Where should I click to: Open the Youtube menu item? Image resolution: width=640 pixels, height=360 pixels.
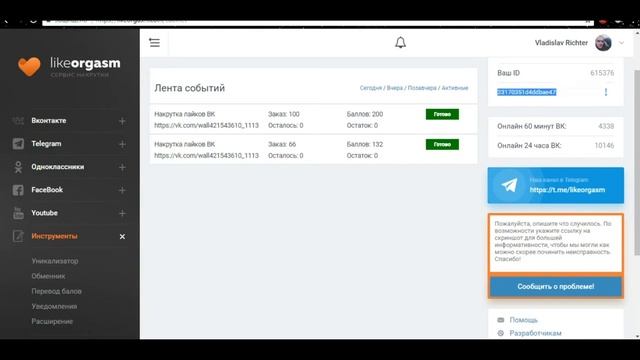click(44, 213)
